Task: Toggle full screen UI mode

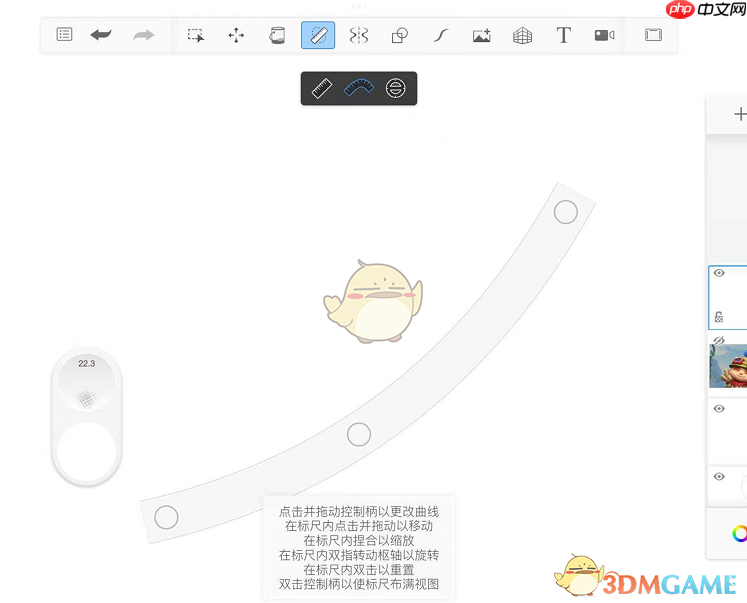Action: pos(653,35)
